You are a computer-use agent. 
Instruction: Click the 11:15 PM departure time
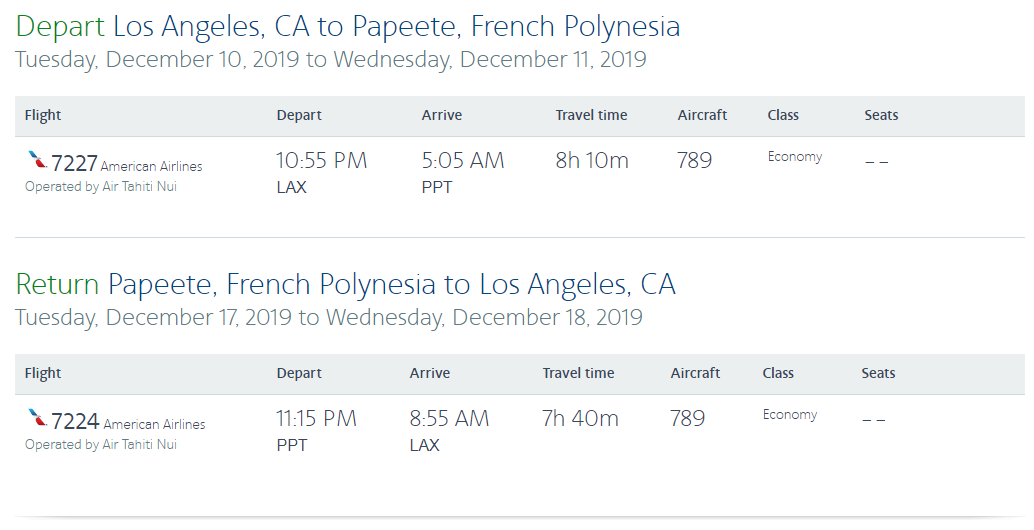pyautogui.click(x=316, y=418)
